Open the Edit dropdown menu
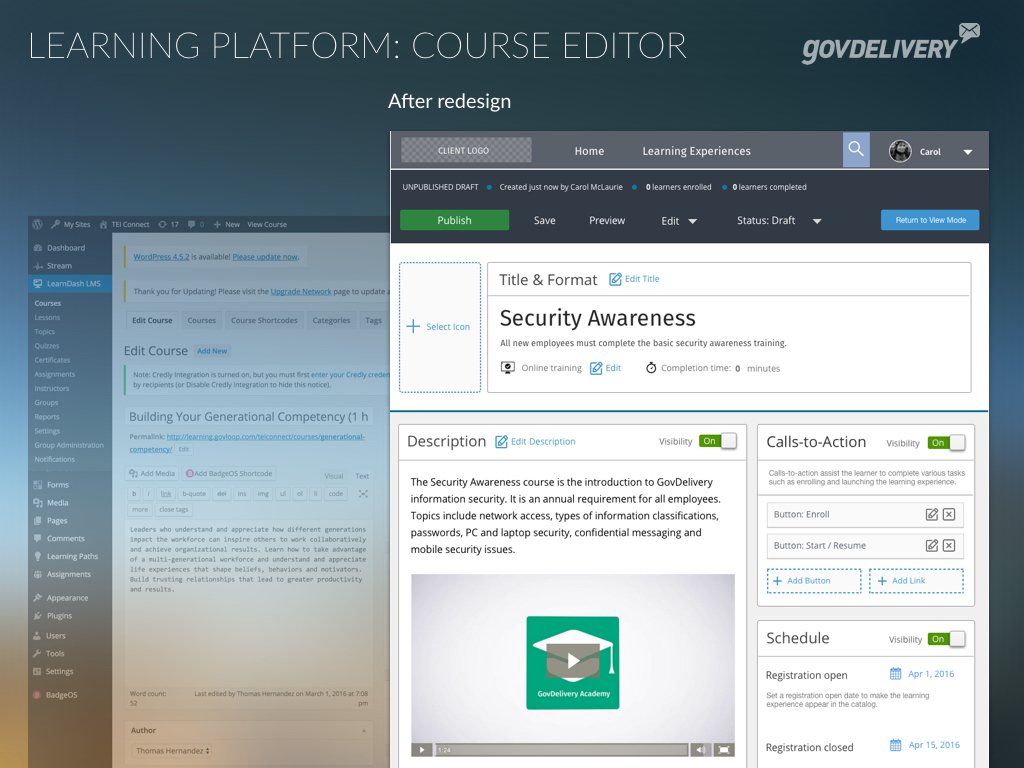 pyautogui.click(x=679, y=221)
